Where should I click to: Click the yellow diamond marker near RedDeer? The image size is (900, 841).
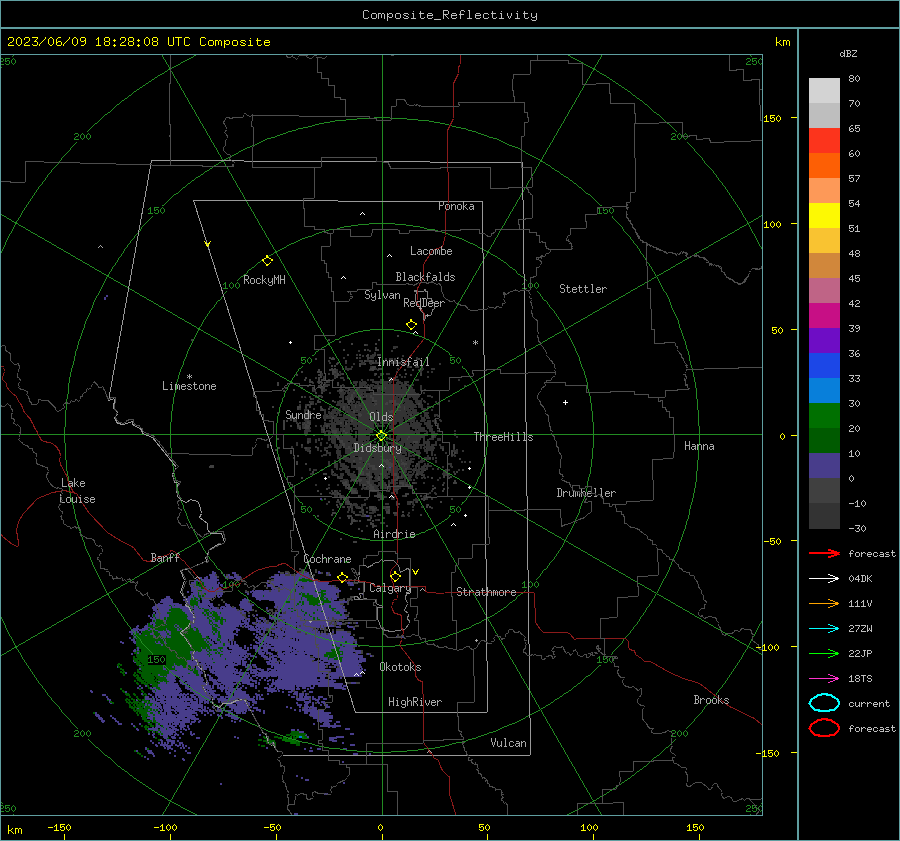411,324
